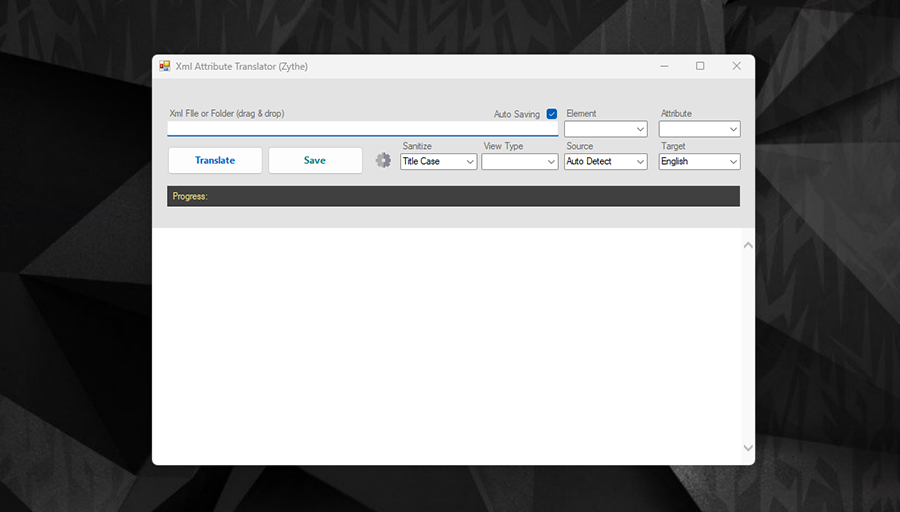Close the Xml Attribute Translator window
Viewport: 900px width, 512px height.
pyautogui.click(x=736, y=66)
